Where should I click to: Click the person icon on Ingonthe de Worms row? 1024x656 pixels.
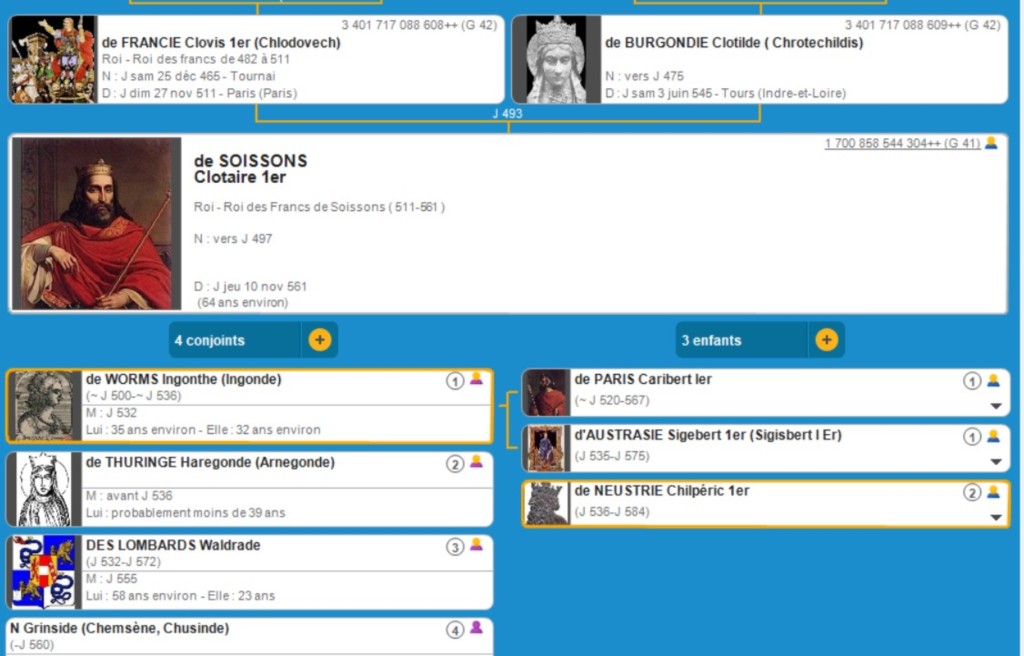click(477, 380)
